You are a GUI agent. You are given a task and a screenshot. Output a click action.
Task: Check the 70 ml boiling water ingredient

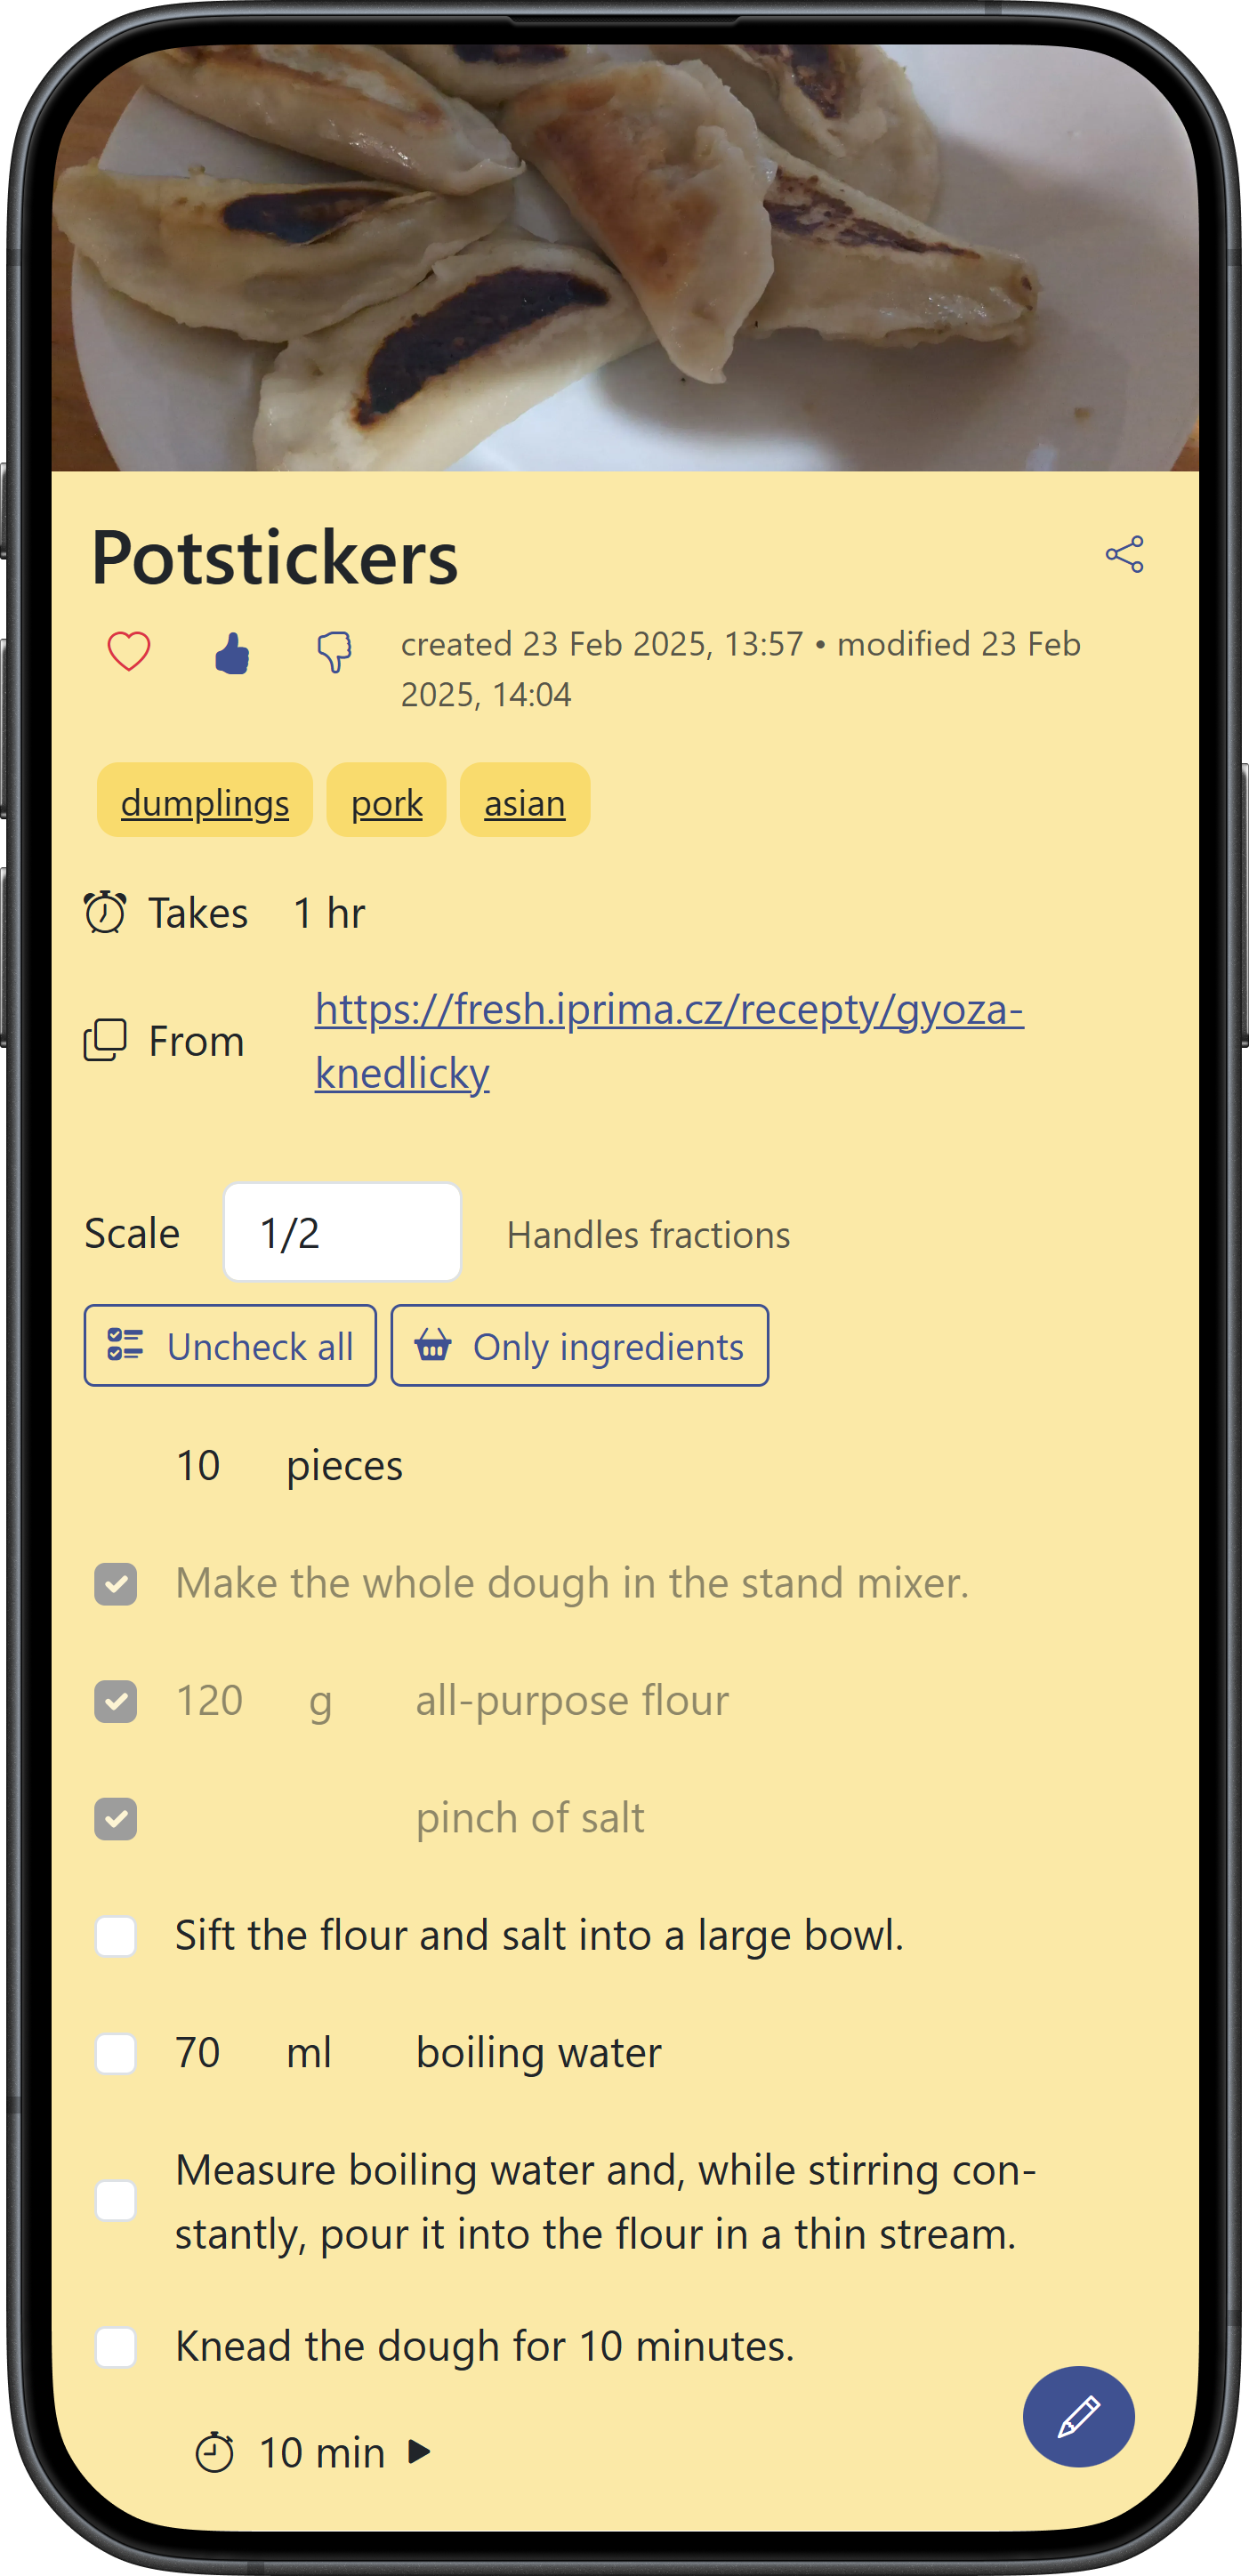116,2053
